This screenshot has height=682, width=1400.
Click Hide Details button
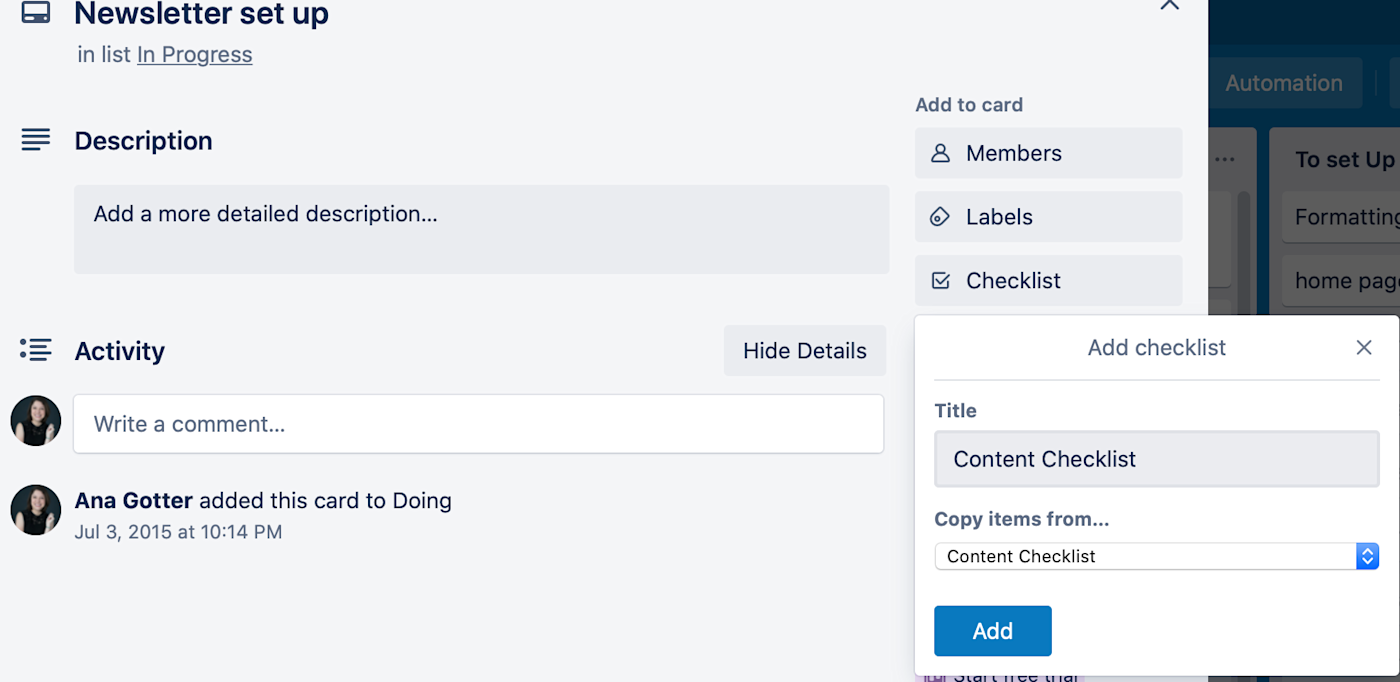click(804, 351)
